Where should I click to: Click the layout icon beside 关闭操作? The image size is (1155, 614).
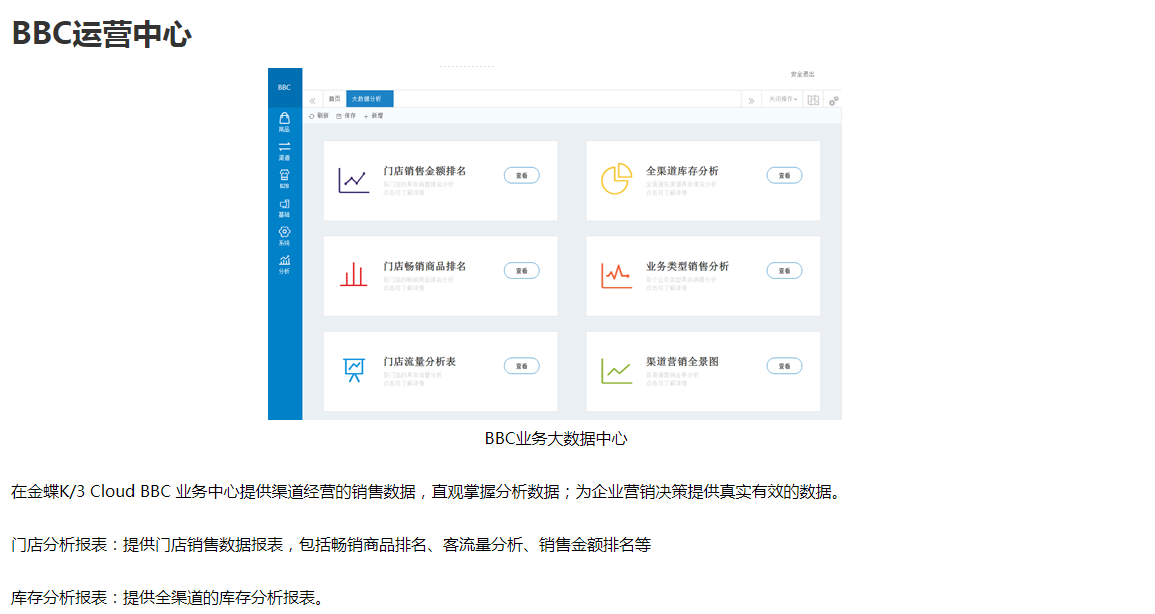coord(813,100)
